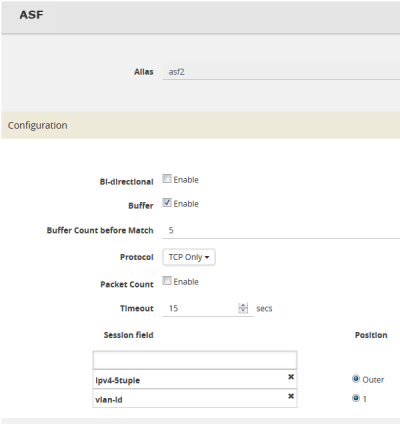400x424 pixels.
Task: Enable the Packet Count checkbox
Action: (x=167, y=281)
